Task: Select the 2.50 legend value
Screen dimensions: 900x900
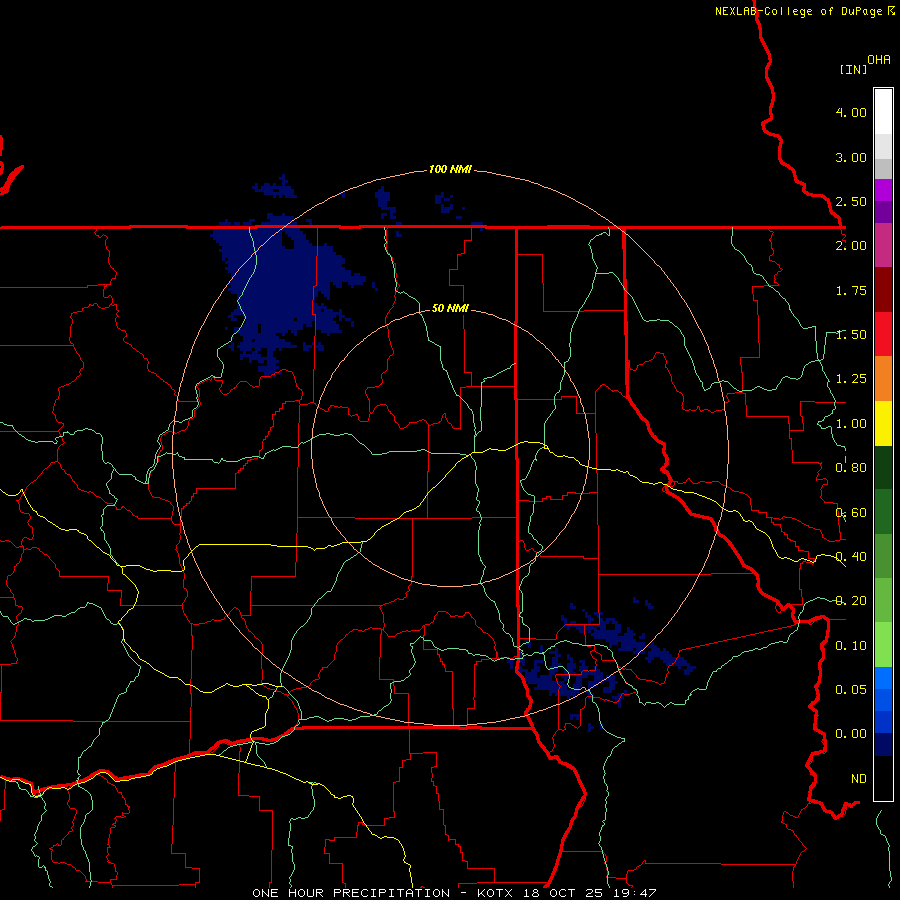Action: 851,201
